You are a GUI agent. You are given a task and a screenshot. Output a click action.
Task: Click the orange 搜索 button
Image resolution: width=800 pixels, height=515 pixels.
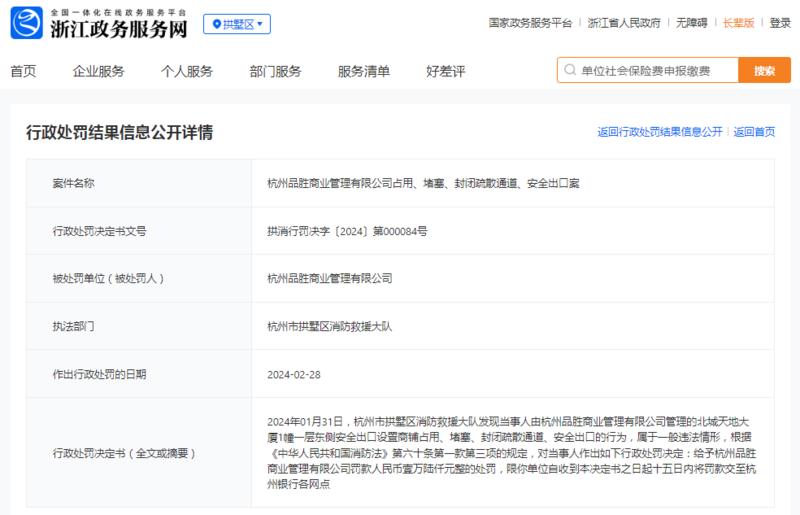pyautogui.click(x=764, y=70)
